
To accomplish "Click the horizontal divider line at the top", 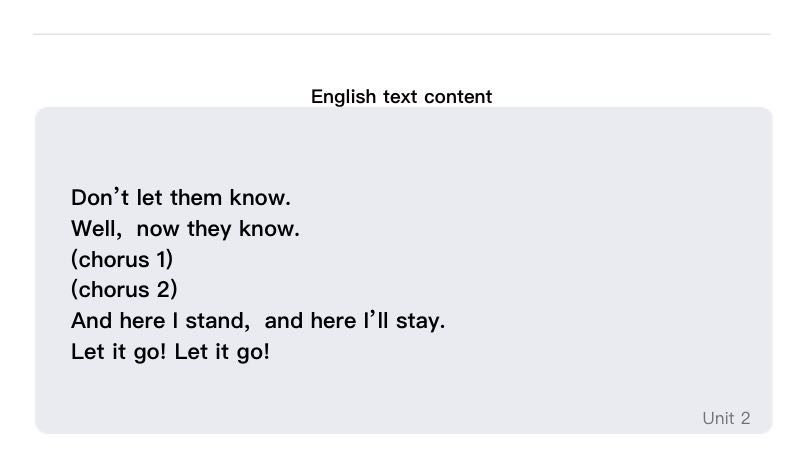I will pyautogui.click(x=401, y=34).
